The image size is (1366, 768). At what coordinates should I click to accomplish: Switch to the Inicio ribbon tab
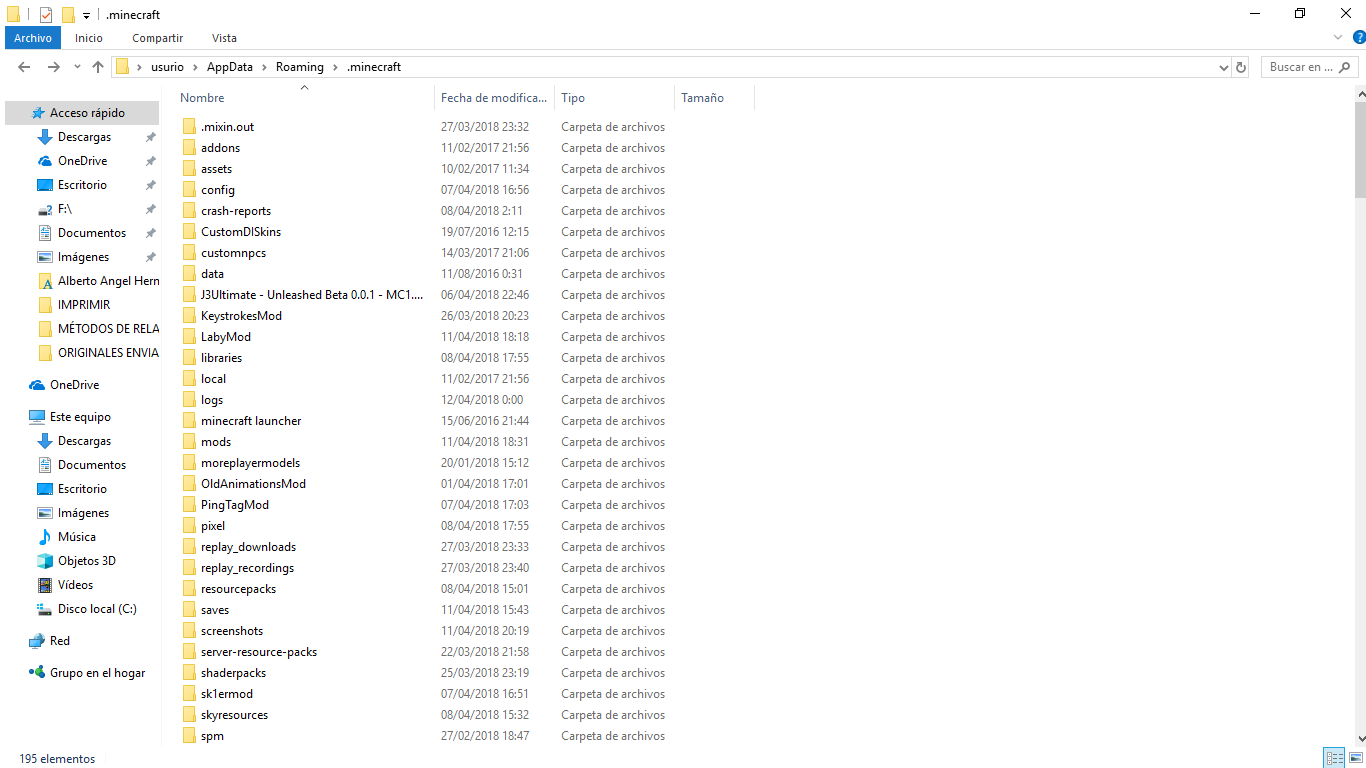[x=89, y=38]
